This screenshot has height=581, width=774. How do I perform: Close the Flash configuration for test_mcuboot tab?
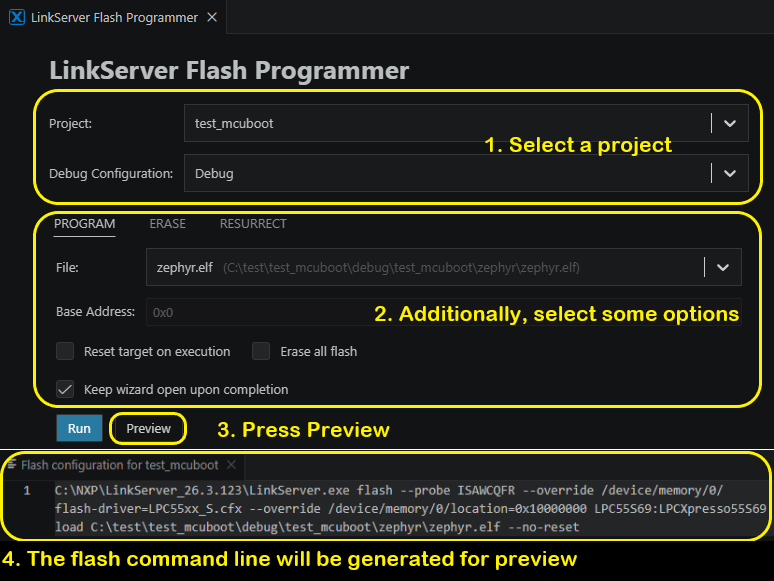[231, 465]
